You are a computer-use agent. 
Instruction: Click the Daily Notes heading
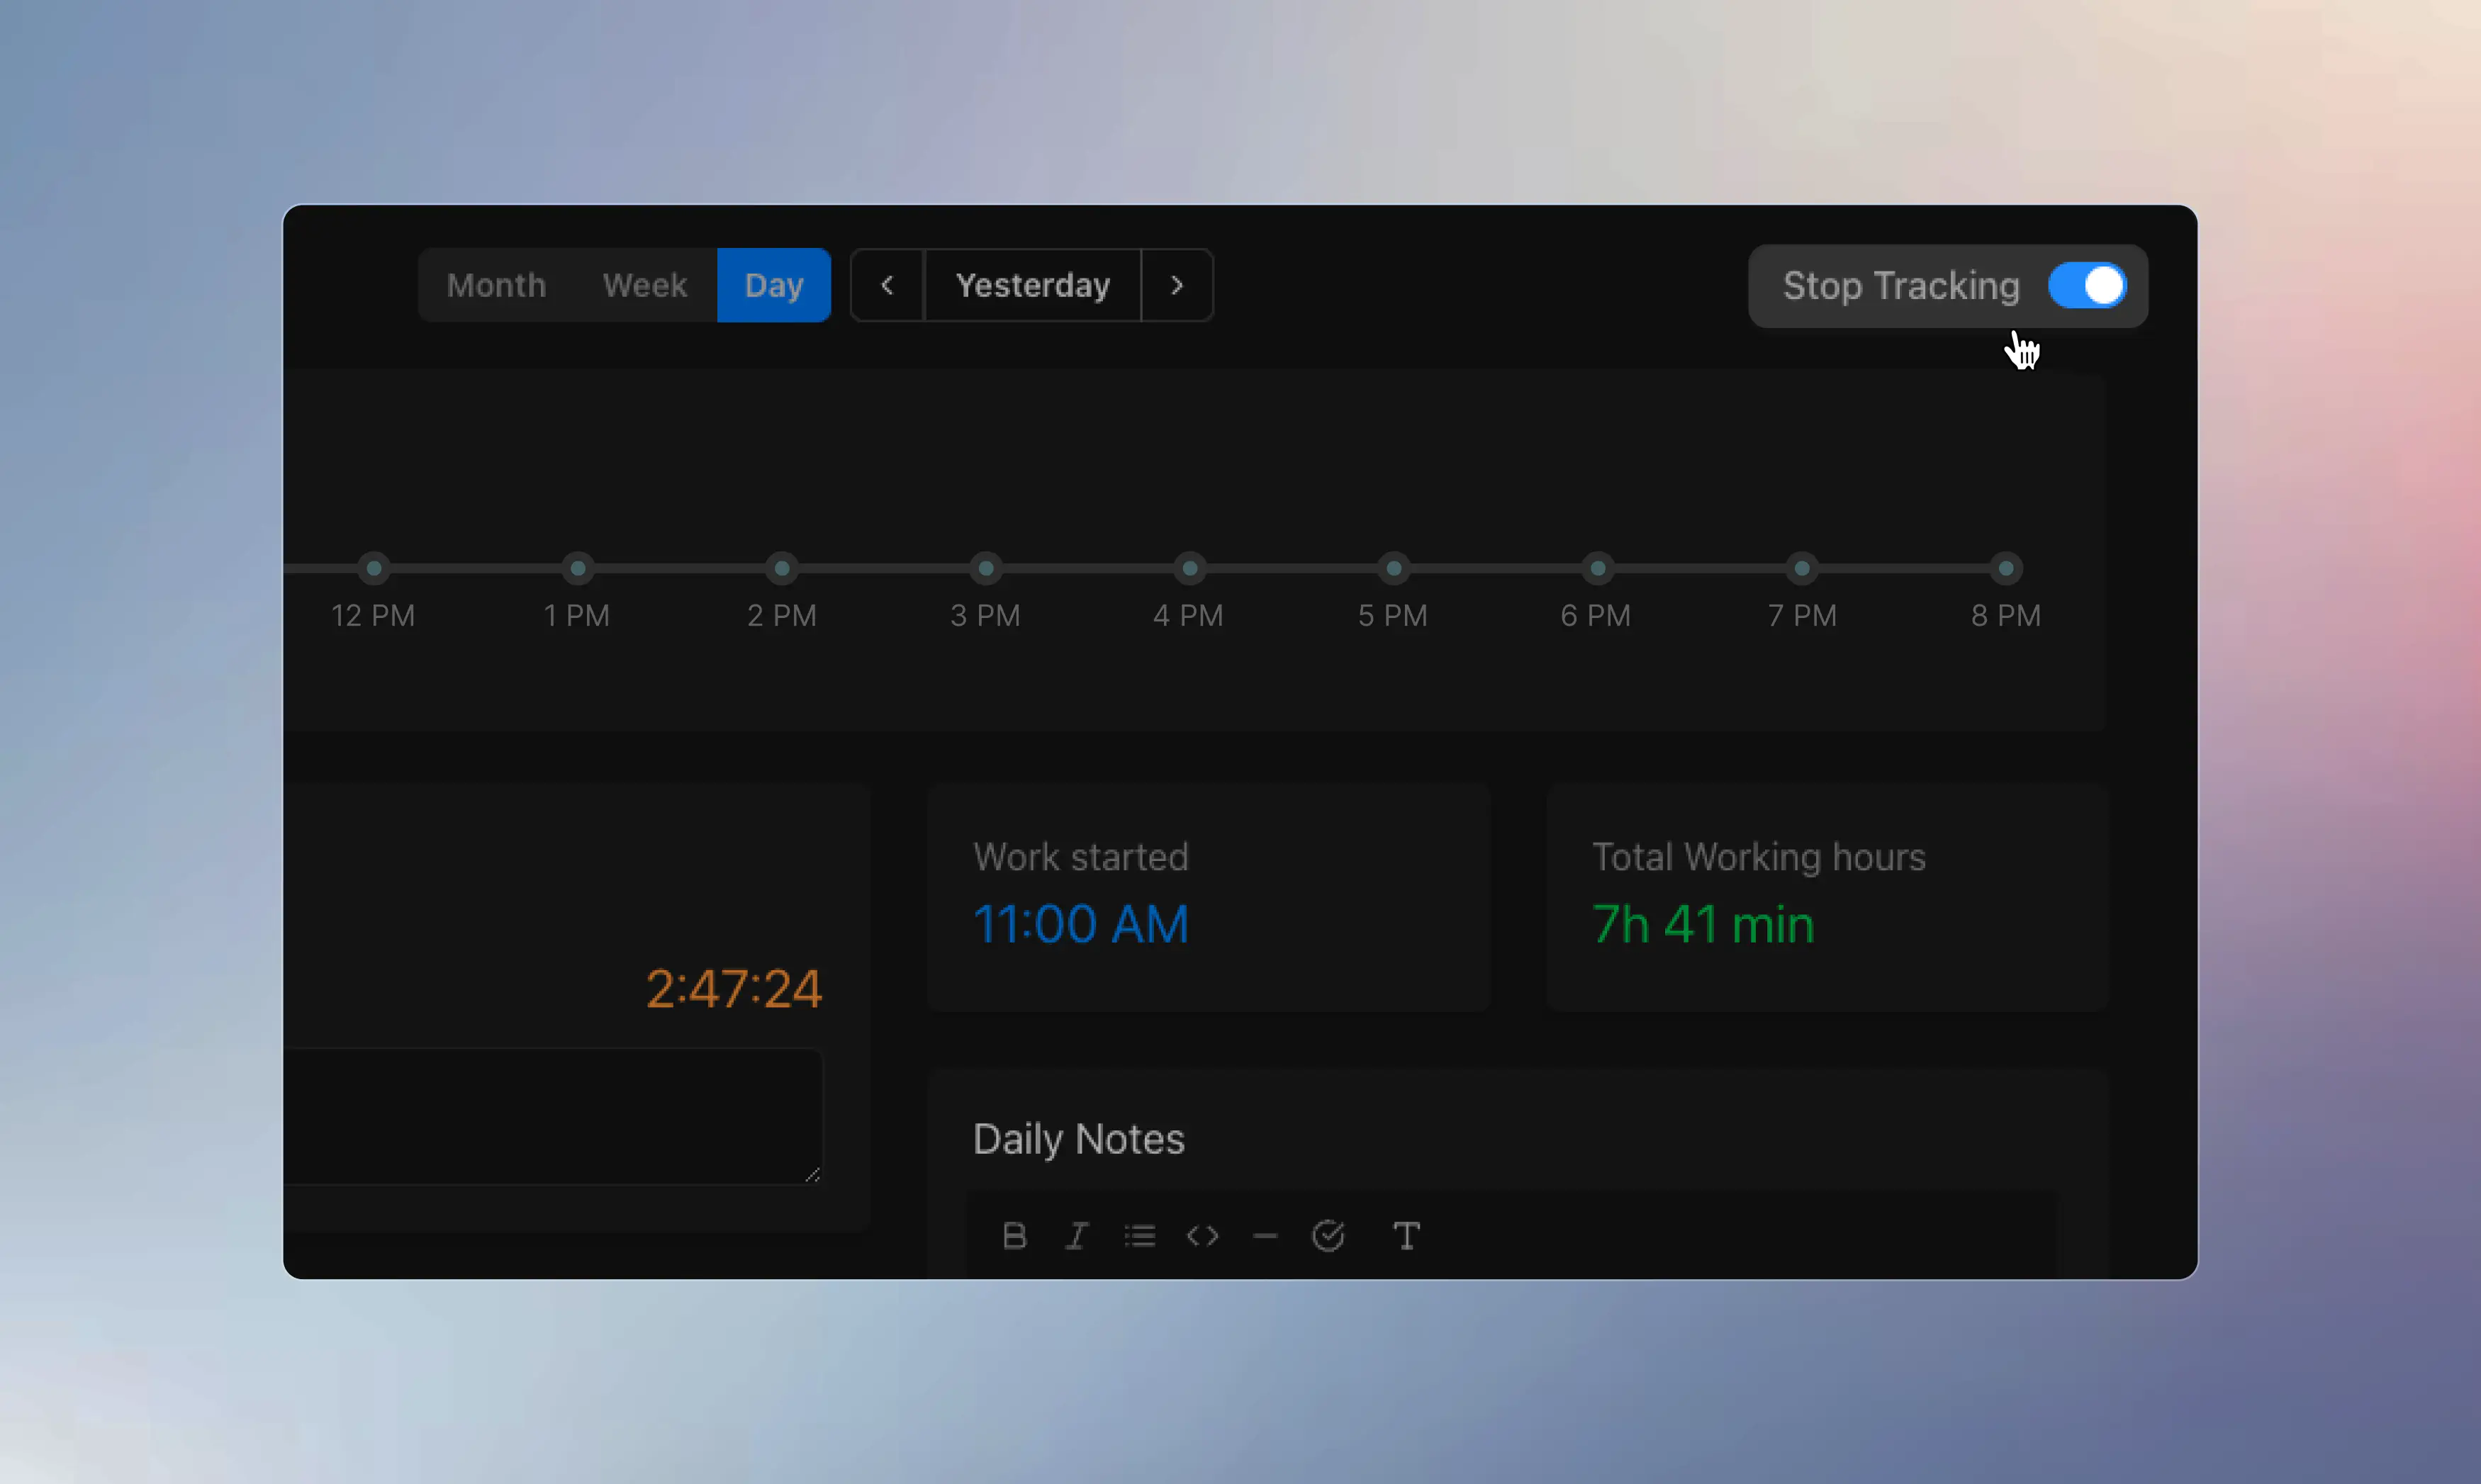coord(1079,1139)
